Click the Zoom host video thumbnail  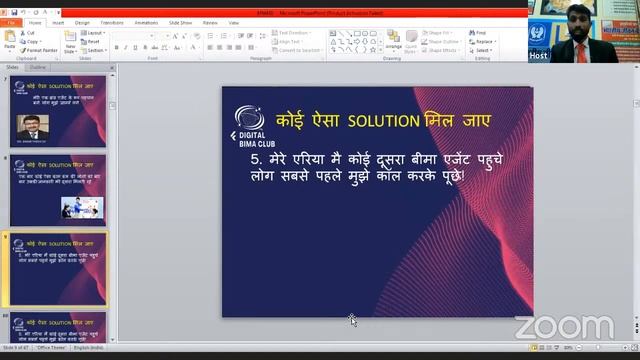tap(584, 31)
